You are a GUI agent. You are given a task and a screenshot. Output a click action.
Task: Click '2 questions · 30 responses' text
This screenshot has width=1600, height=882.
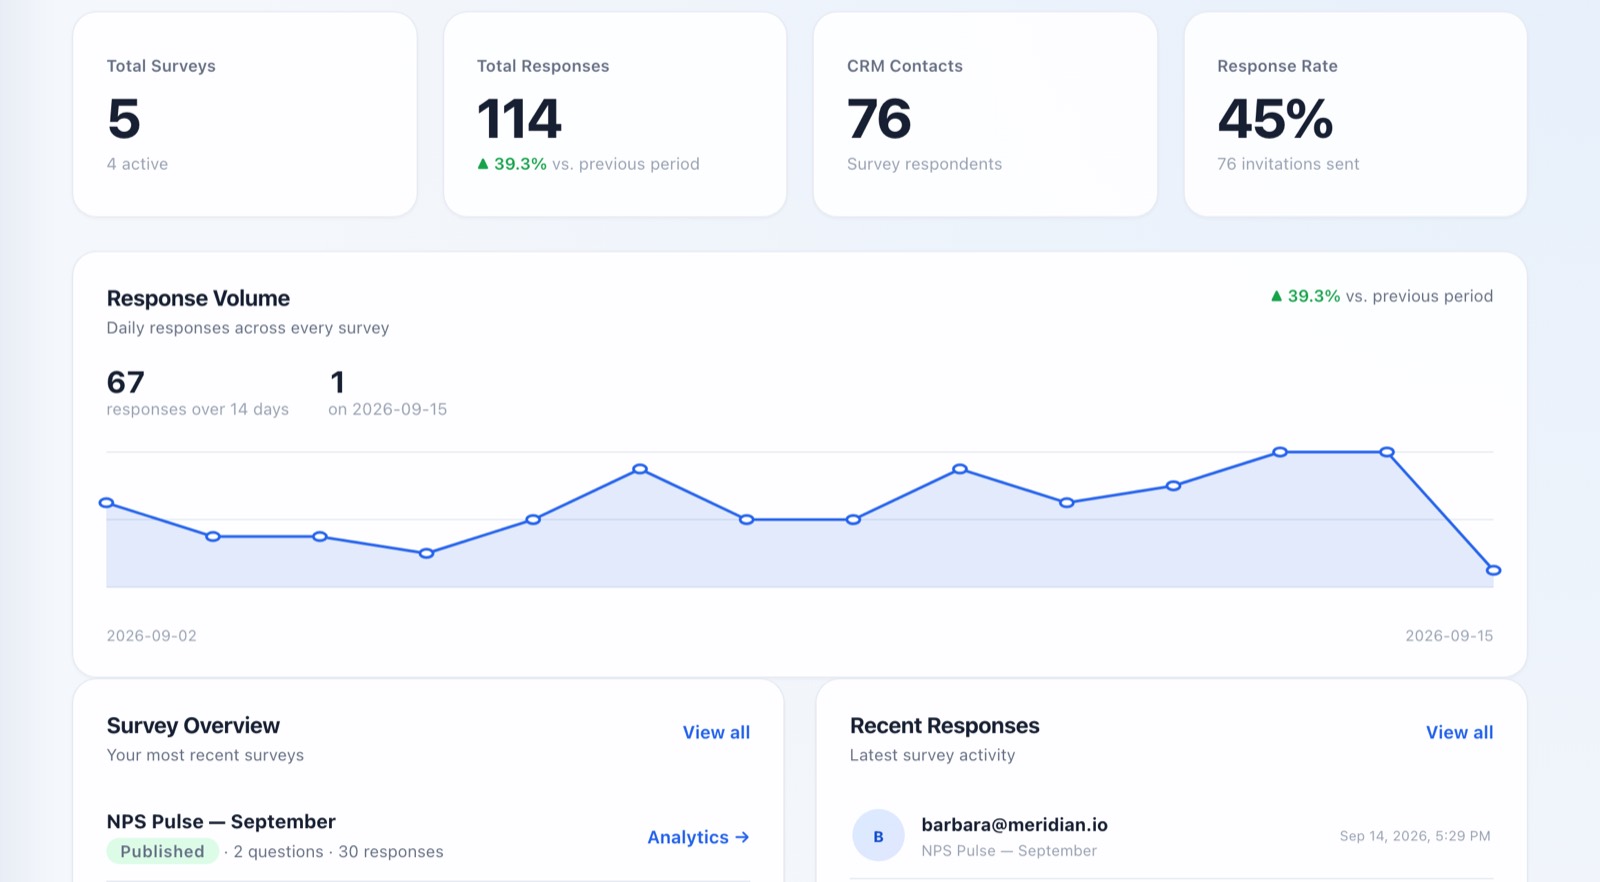pos(338,852)
